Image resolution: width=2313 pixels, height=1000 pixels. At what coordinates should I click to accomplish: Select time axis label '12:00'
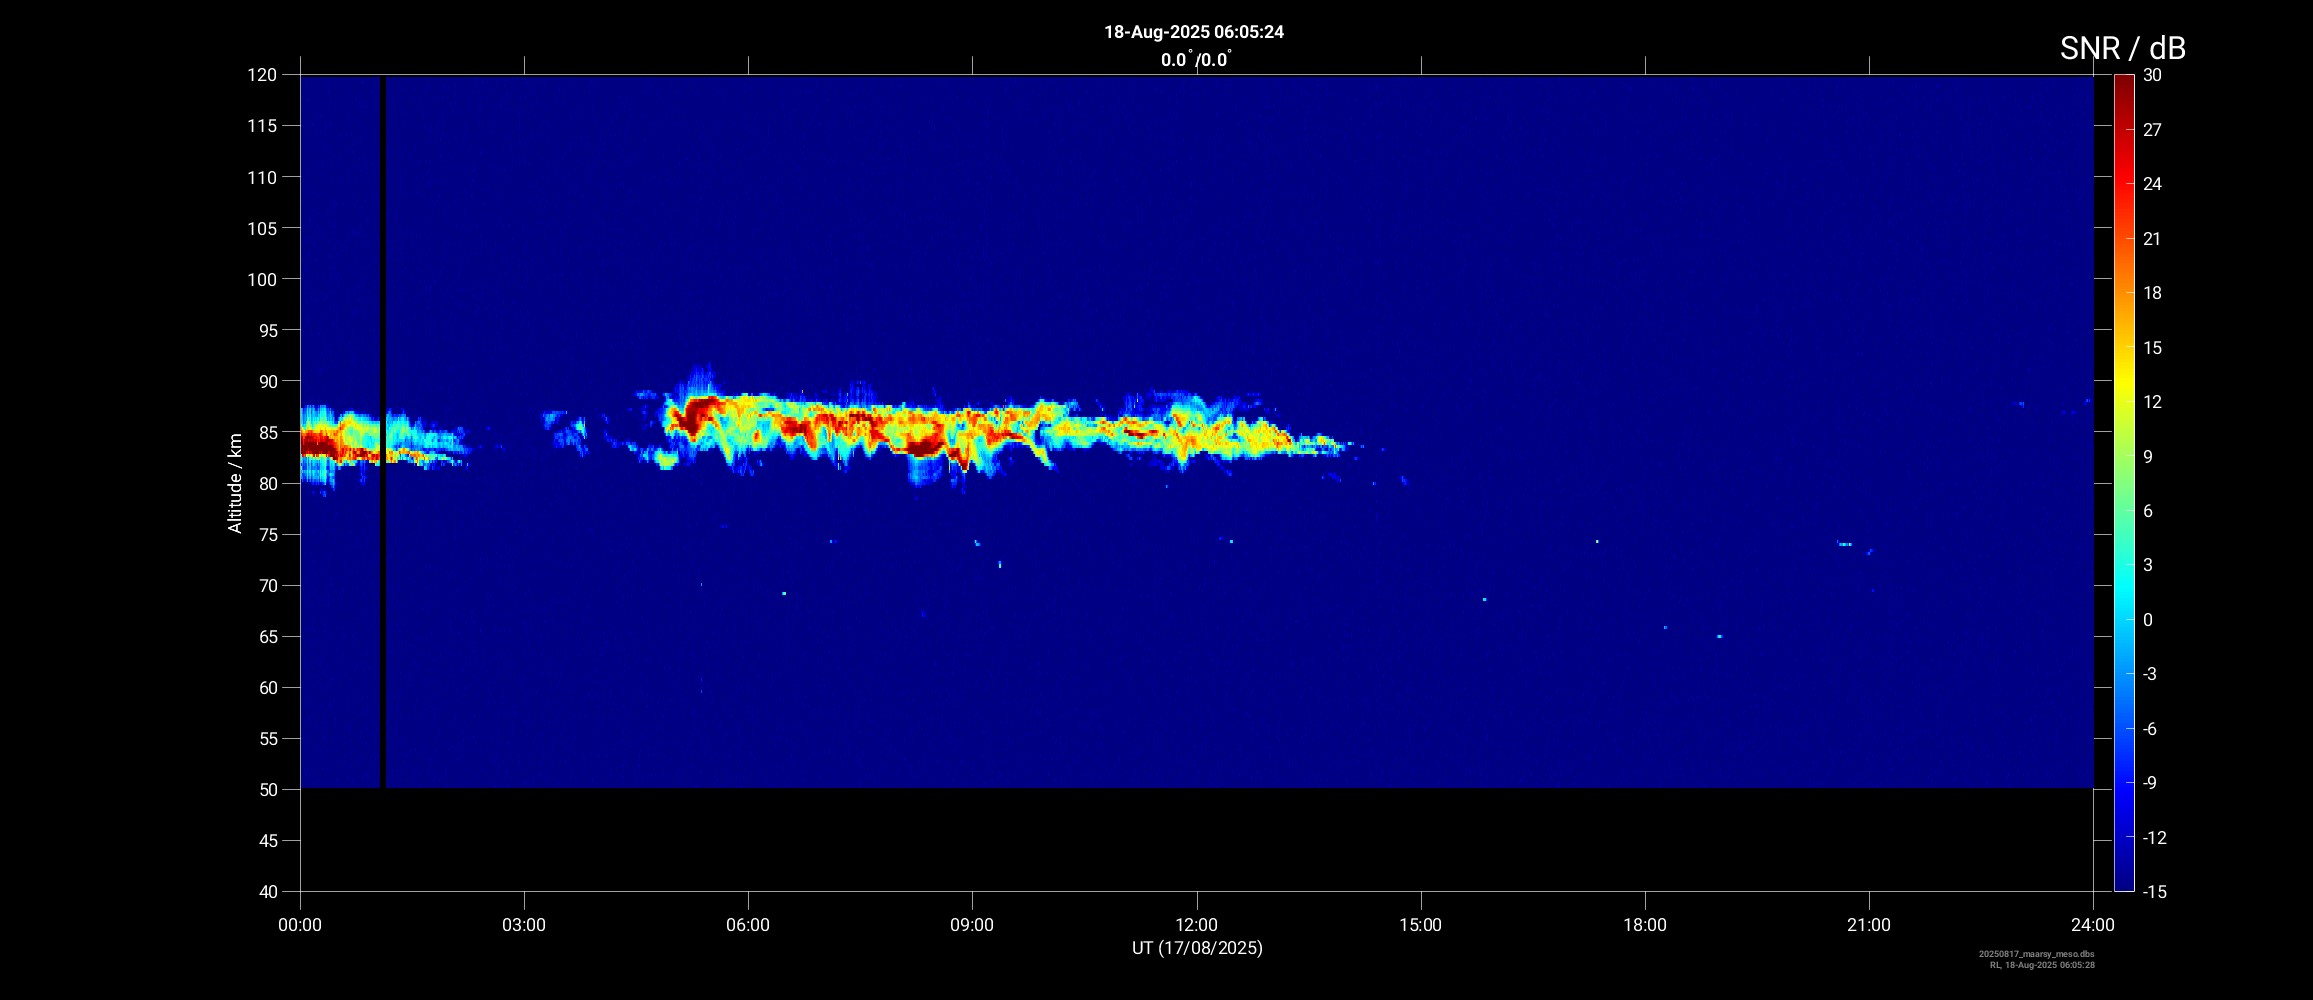click(1196, 925)
